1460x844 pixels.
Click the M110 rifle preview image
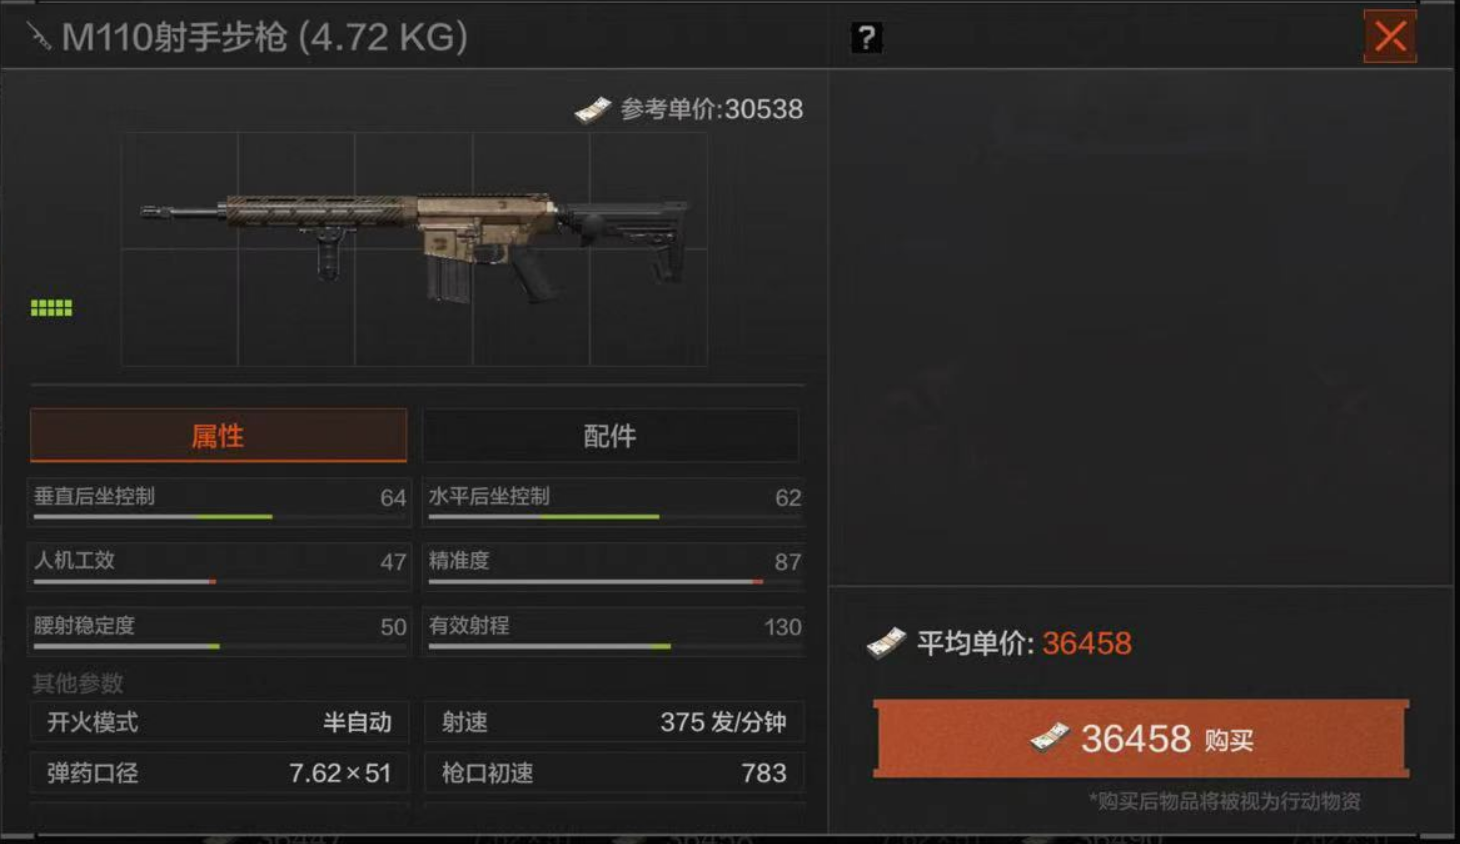[x=414, y=249]
